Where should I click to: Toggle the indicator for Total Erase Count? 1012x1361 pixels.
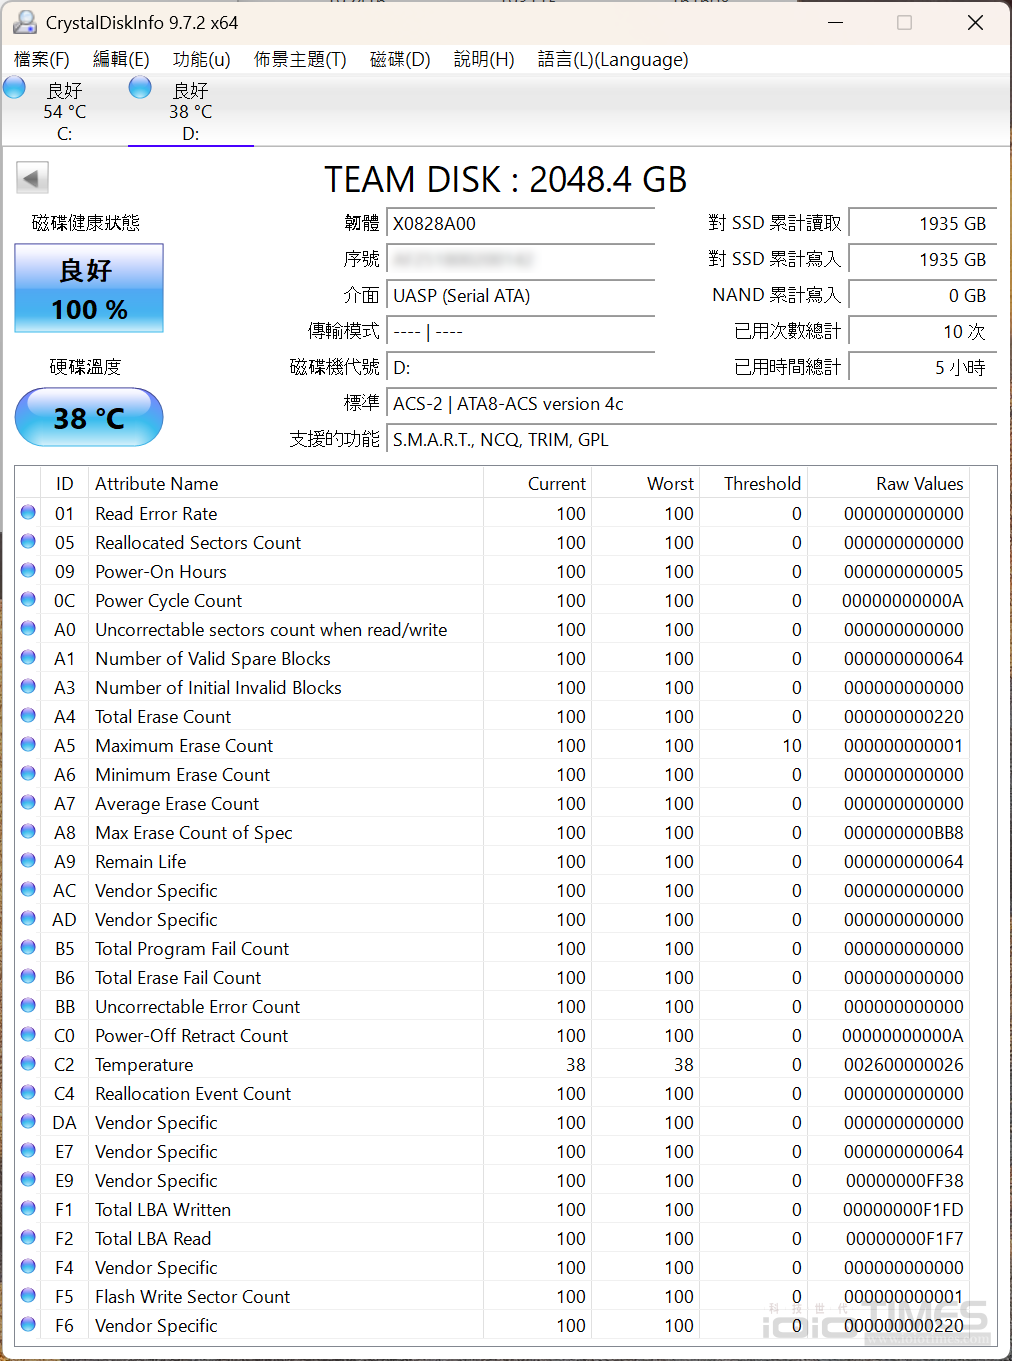pyautogui.click(x=27, y=716)
